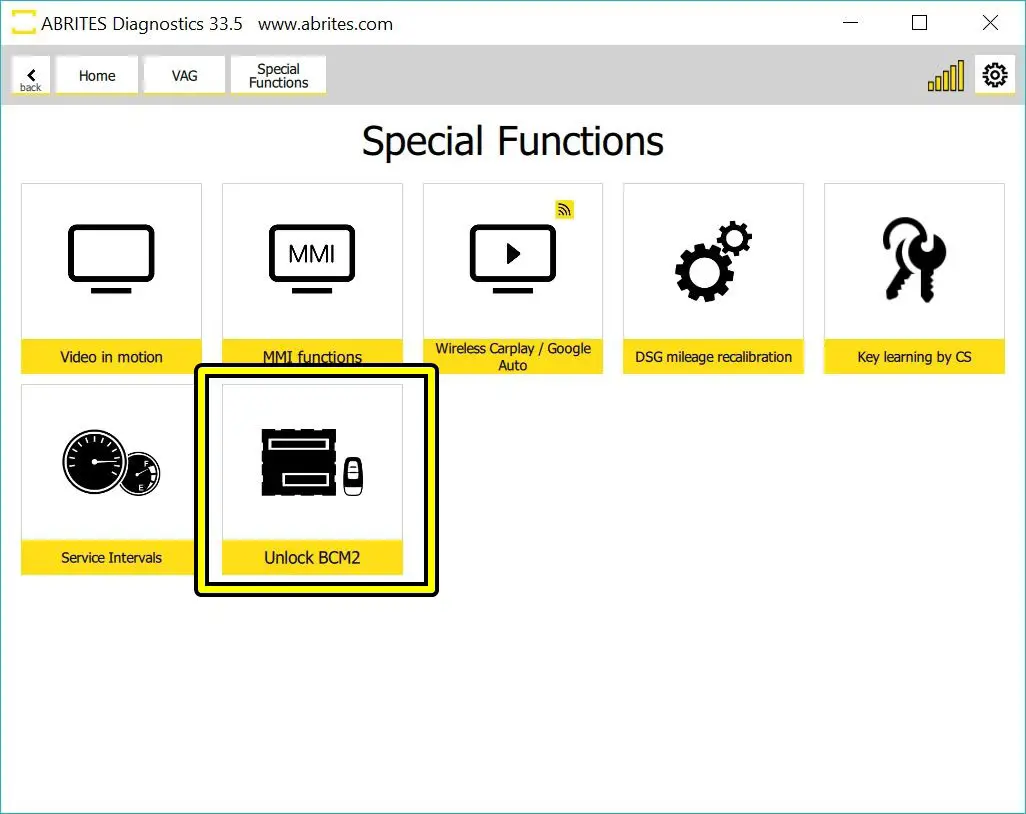The image size is (1026, 814).
Task: Open settings with the gear icon
Action: click(995, 75)
